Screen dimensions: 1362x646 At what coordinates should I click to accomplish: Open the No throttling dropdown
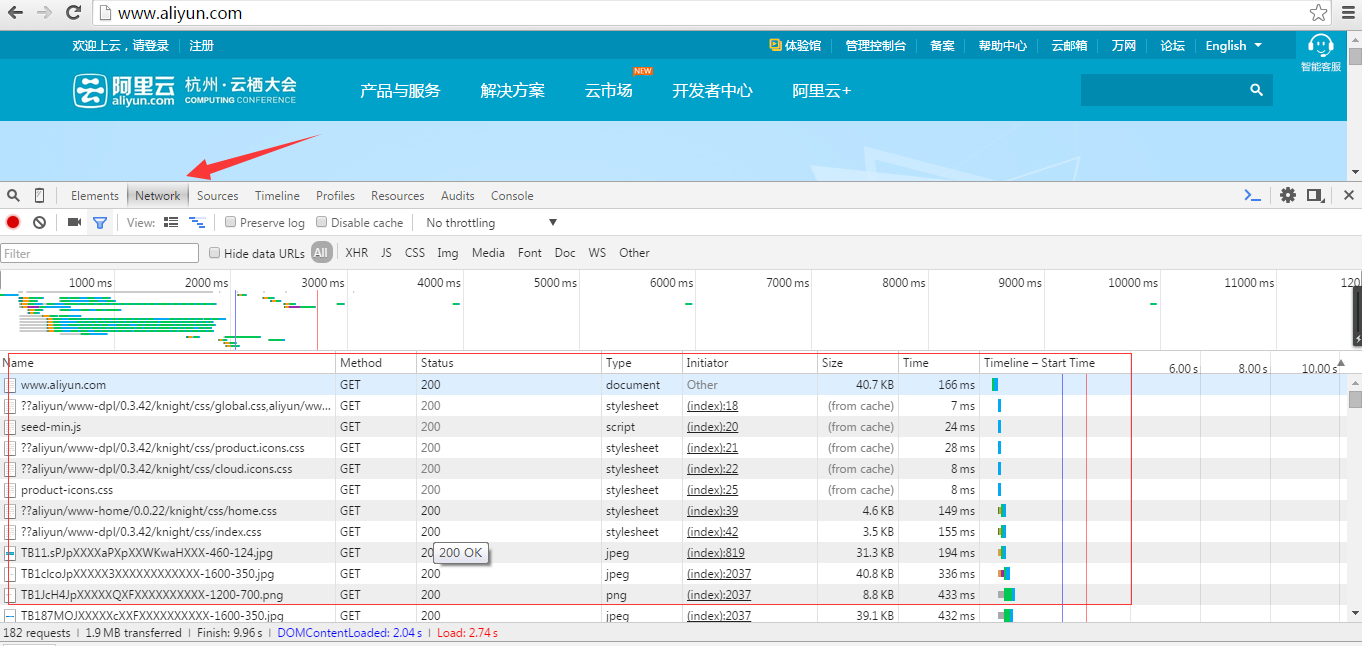491,222
